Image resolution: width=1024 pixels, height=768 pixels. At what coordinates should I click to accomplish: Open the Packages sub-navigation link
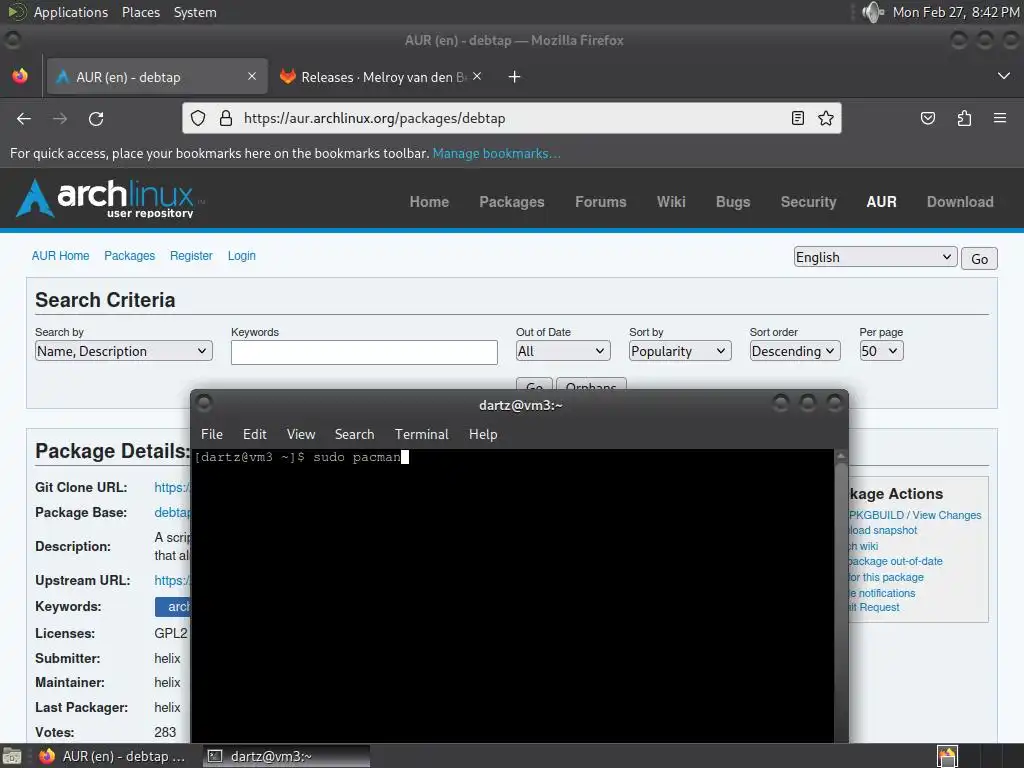(129, 256)
